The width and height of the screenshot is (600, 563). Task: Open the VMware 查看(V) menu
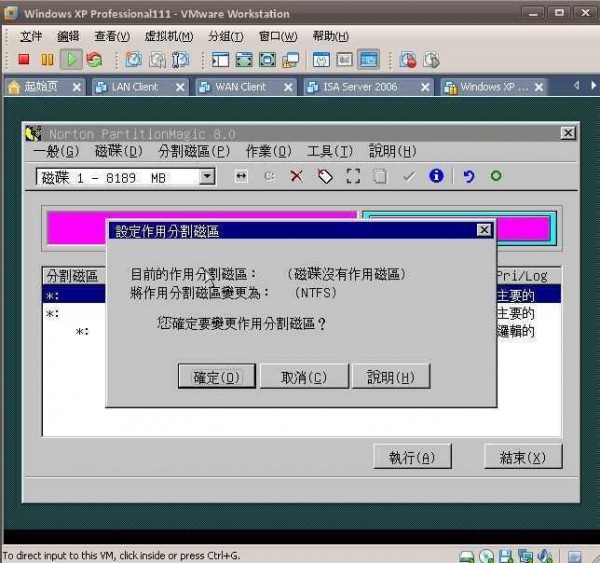pyautogui.click(x=112, y=36)
